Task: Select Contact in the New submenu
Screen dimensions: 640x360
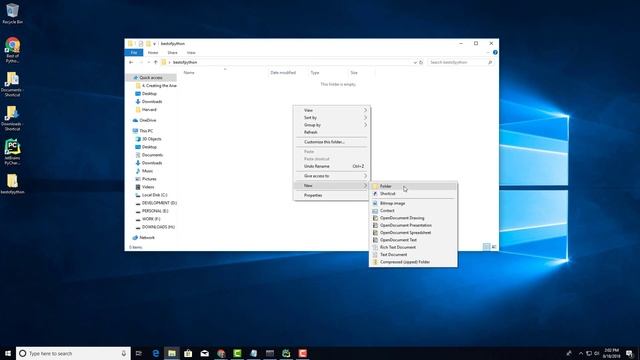Action: 413,211
